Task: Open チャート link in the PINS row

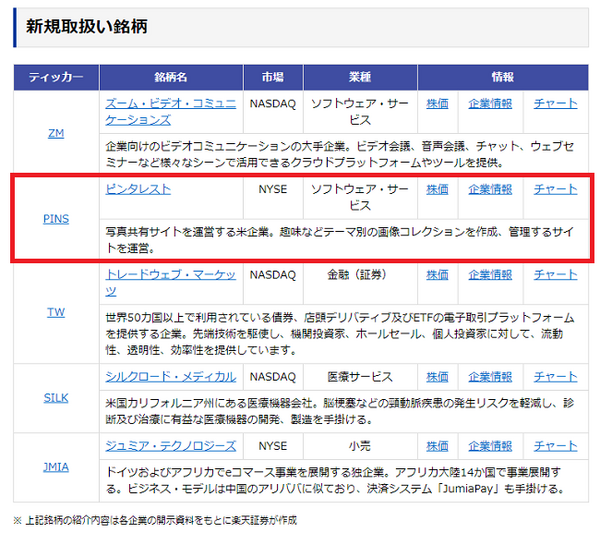Action: click(x=556, y=189)
